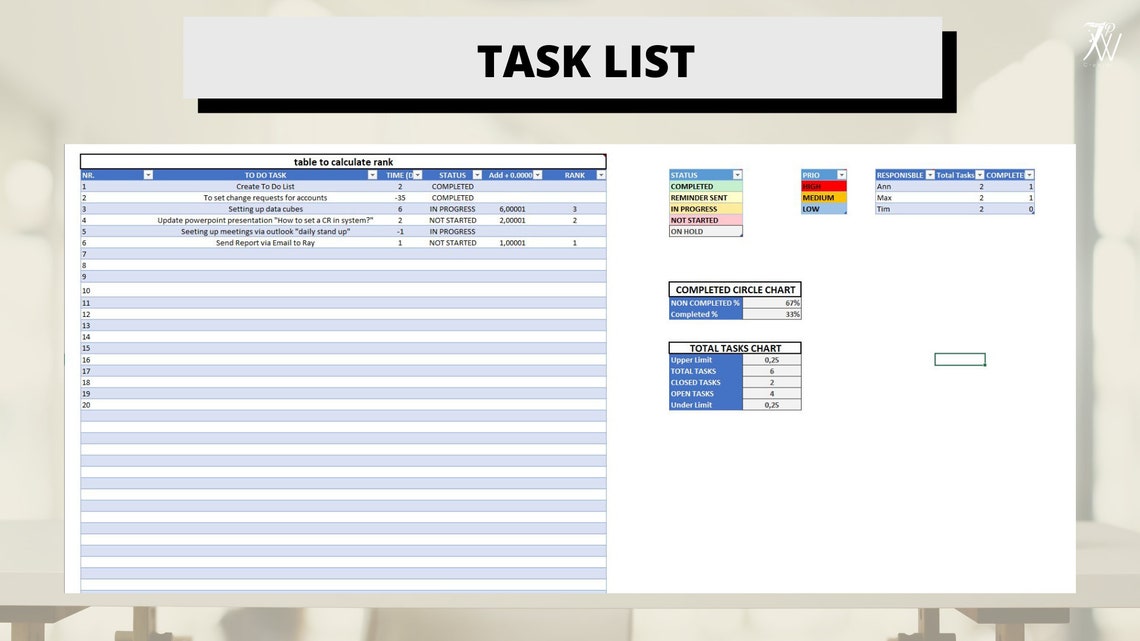Open the Total Tasks filter dropdown

click(x=979, y=175)
